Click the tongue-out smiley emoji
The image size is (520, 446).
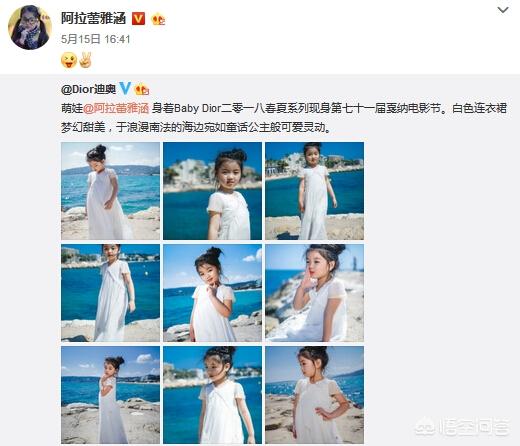[x=69, y=61]
